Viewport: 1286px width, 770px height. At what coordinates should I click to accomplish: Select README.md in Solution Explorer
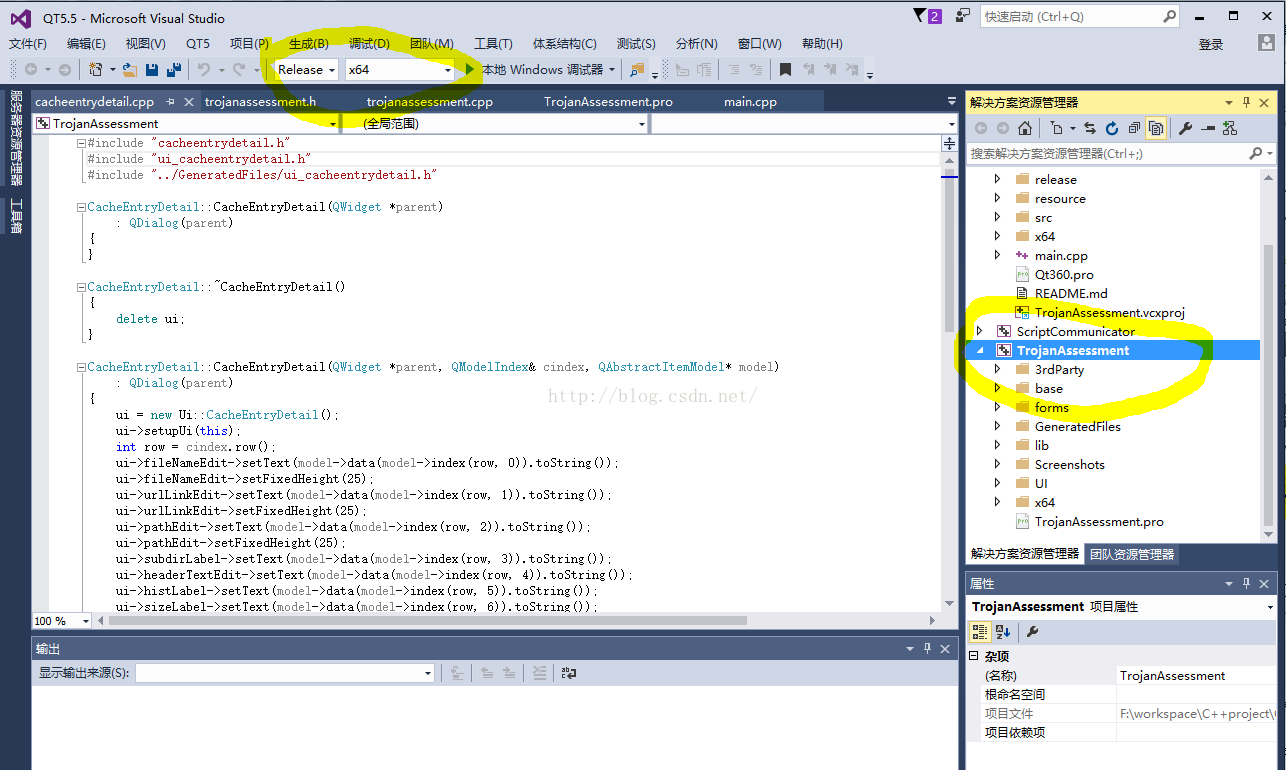1071,293
